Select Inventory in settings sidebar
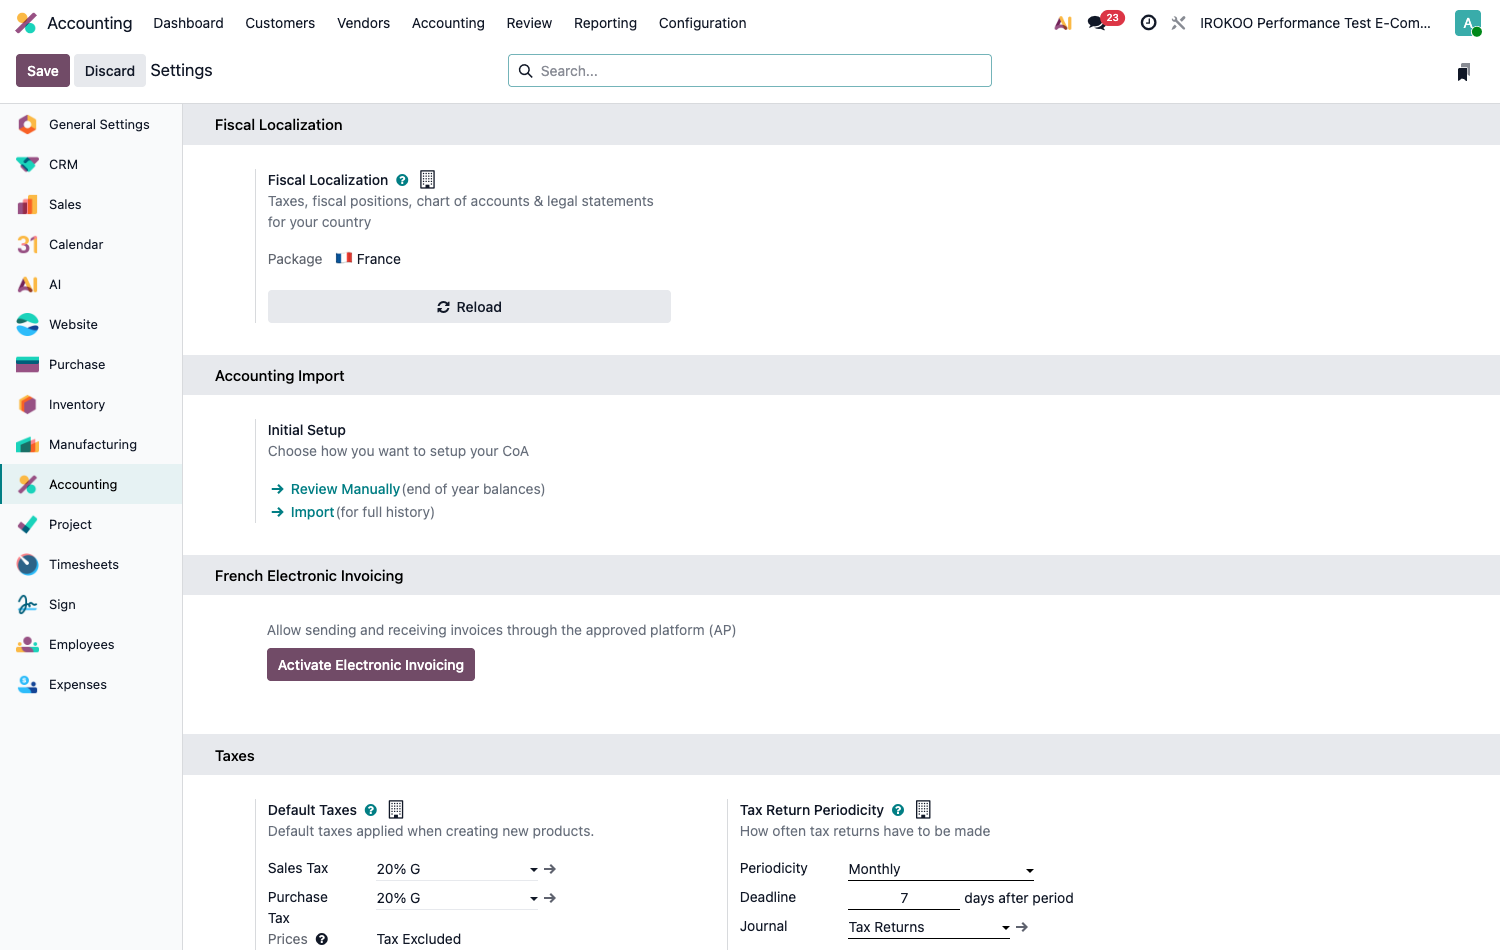Viewport: 1500px width, 950px height. coord(91,405)
